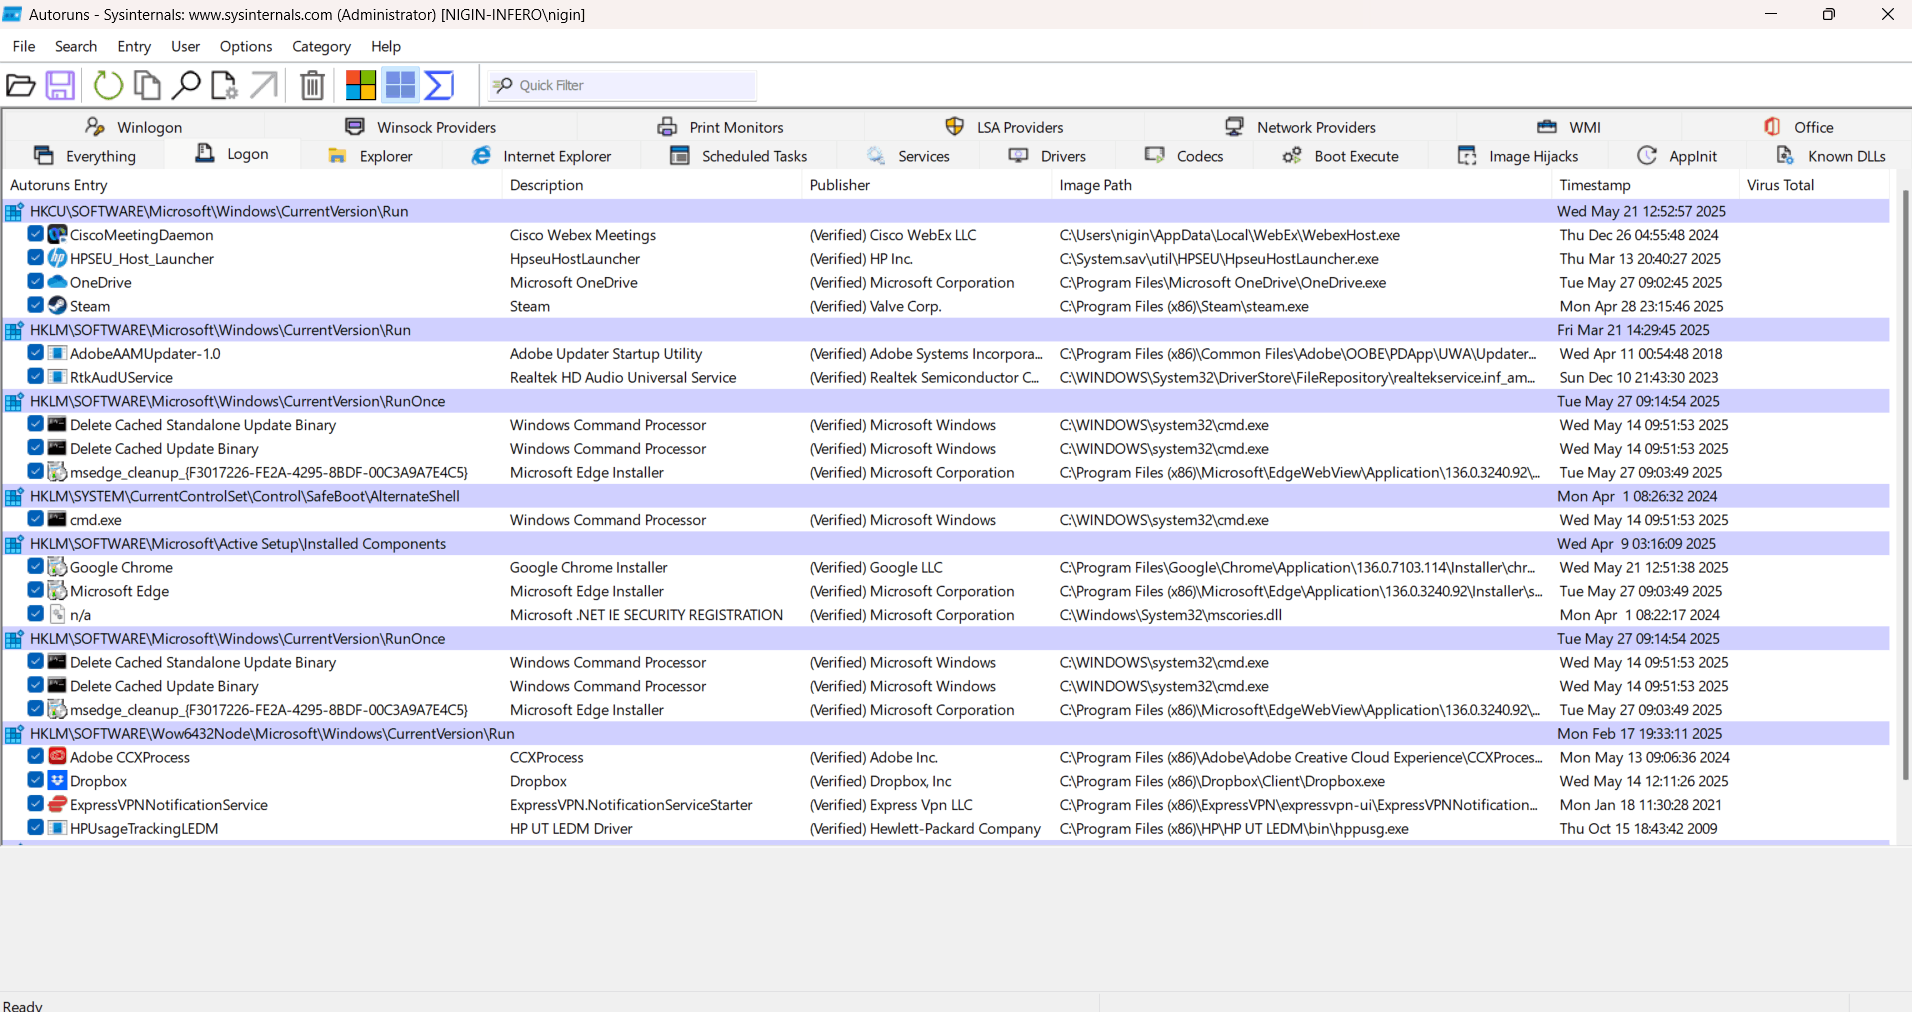Open the Find search tool
The image size is (1912, 1012).
coord(186,85)
